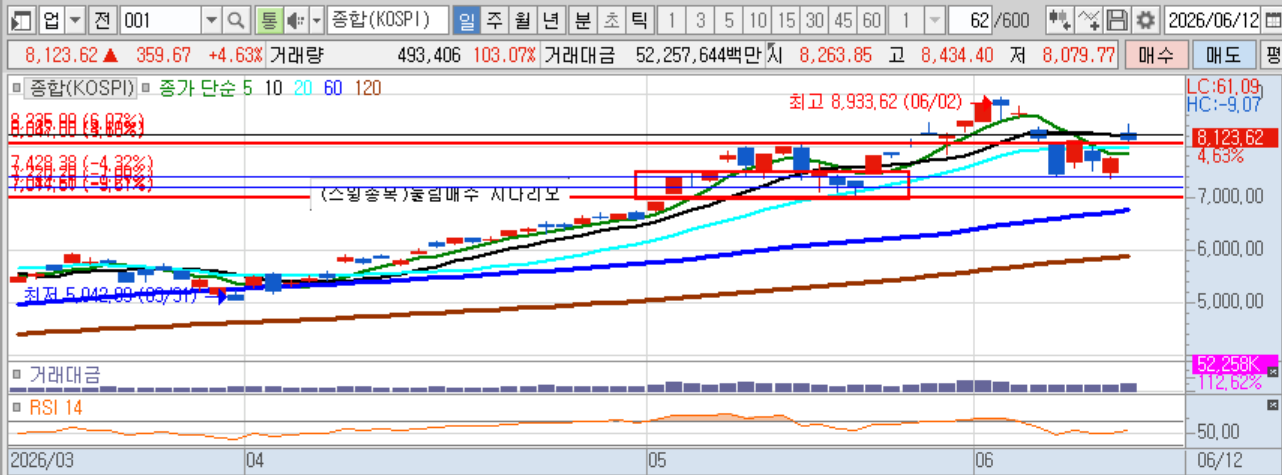Choose the 10 interval button
Image resolution: width=1282 pixels, height=475 pixels.
759,20
